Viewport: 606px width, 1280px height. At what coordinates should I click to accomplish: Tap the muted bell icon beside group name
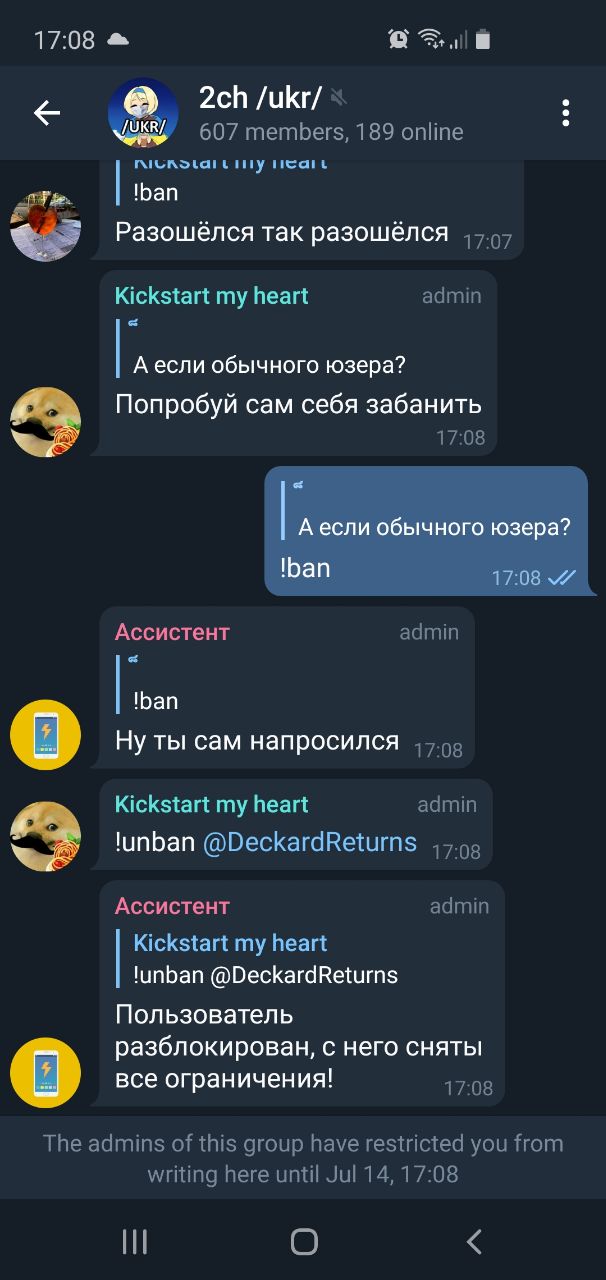[339, 97]
